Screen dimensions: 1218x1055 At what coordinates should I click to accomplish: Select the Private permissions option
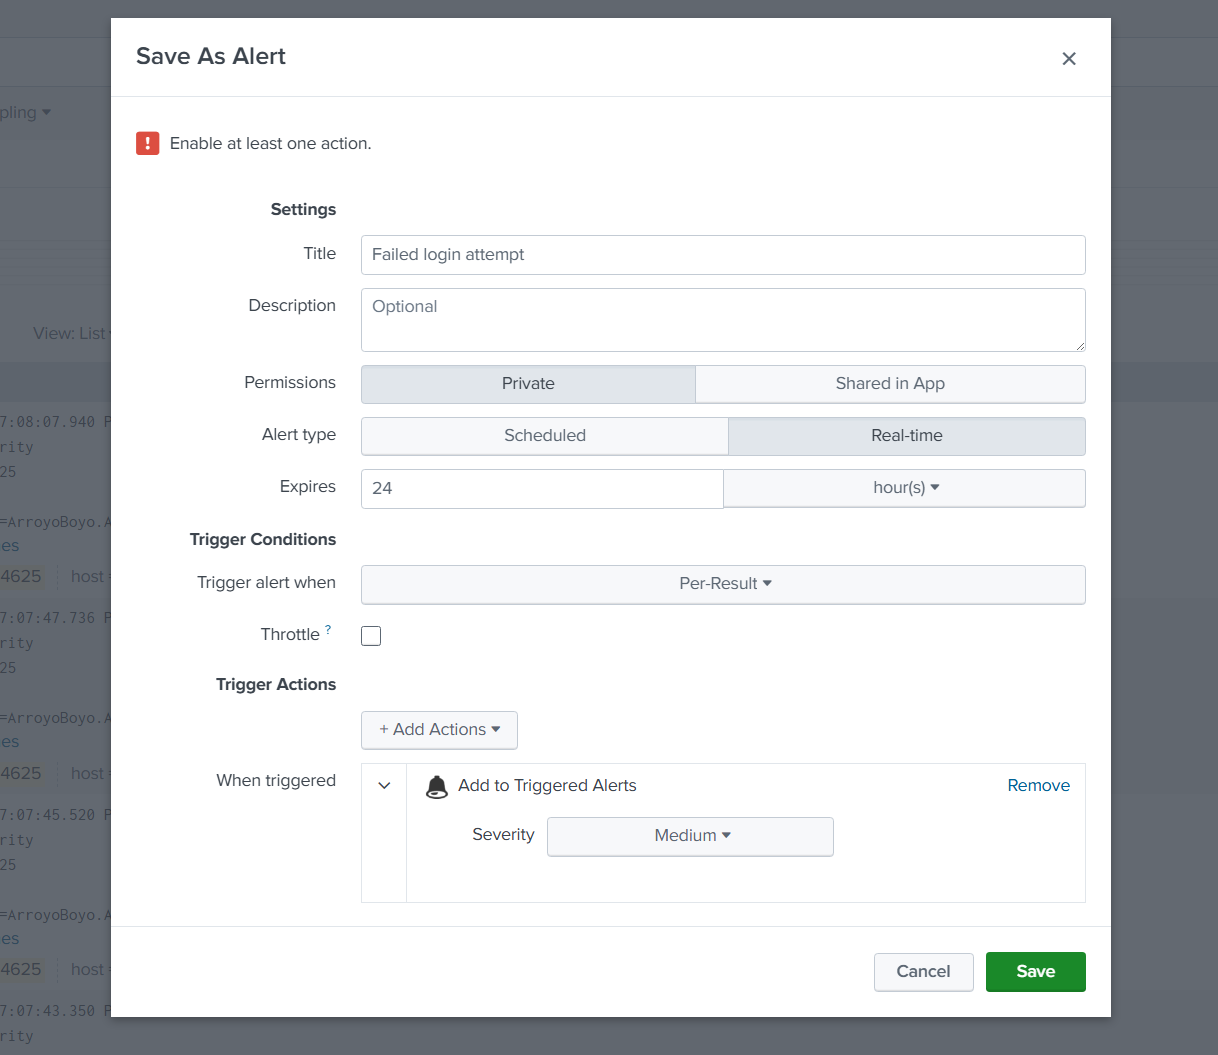[528, 384]
